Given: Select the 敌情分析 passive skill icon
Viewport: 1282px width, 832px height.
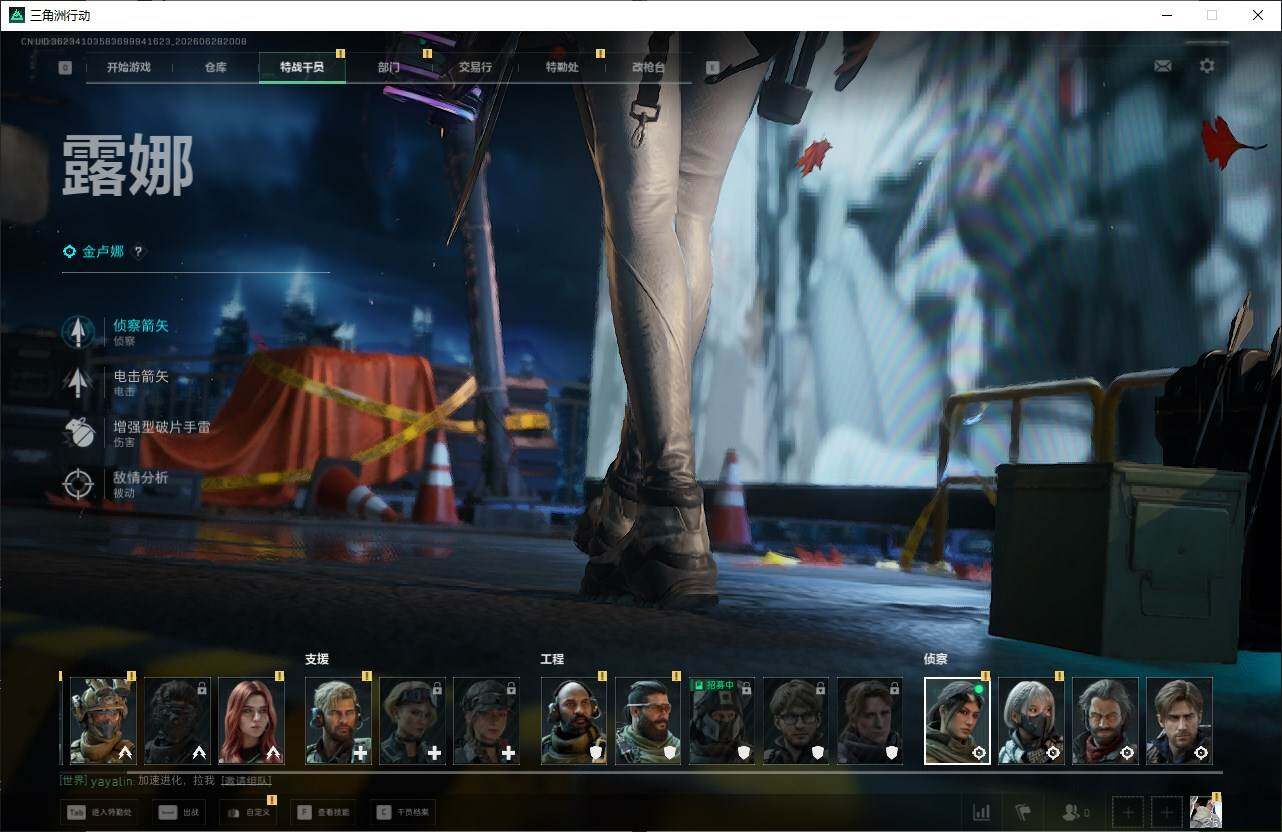Looking at the screenshot, I should tap(78, 485).
